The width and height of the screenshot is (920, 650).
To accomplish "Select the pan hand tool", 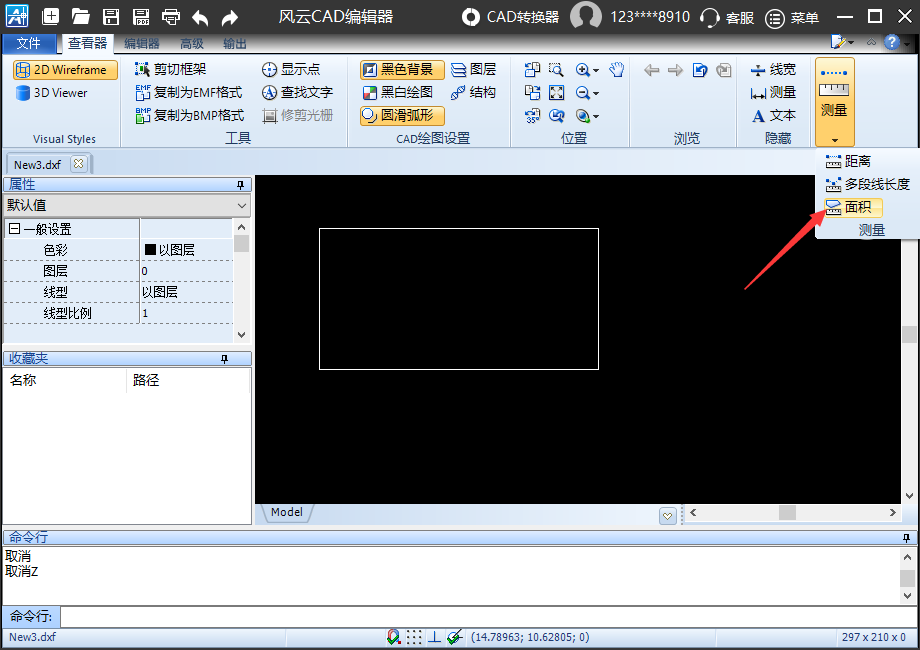I will (616, 70).
